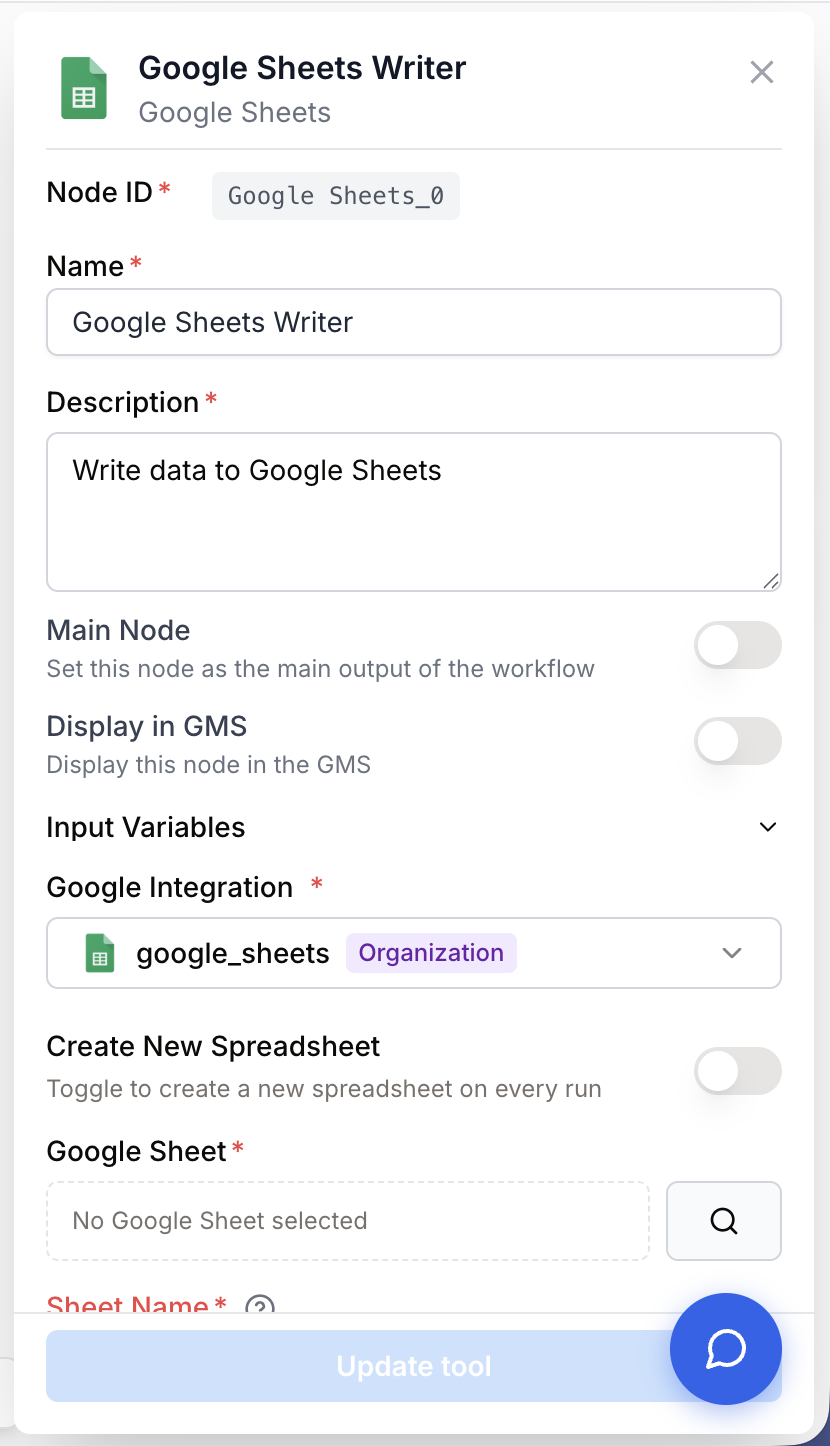Toggle Create New Spreadsheet switch
This screenshot has height=1446, width=830.
click(738, 1071)
